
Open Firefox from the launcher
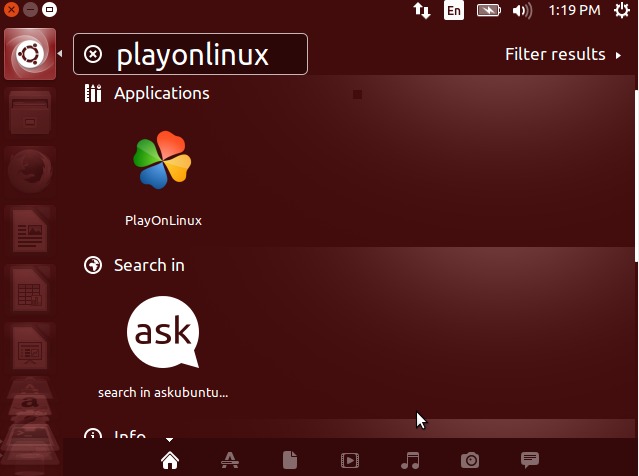pos(30,170)
